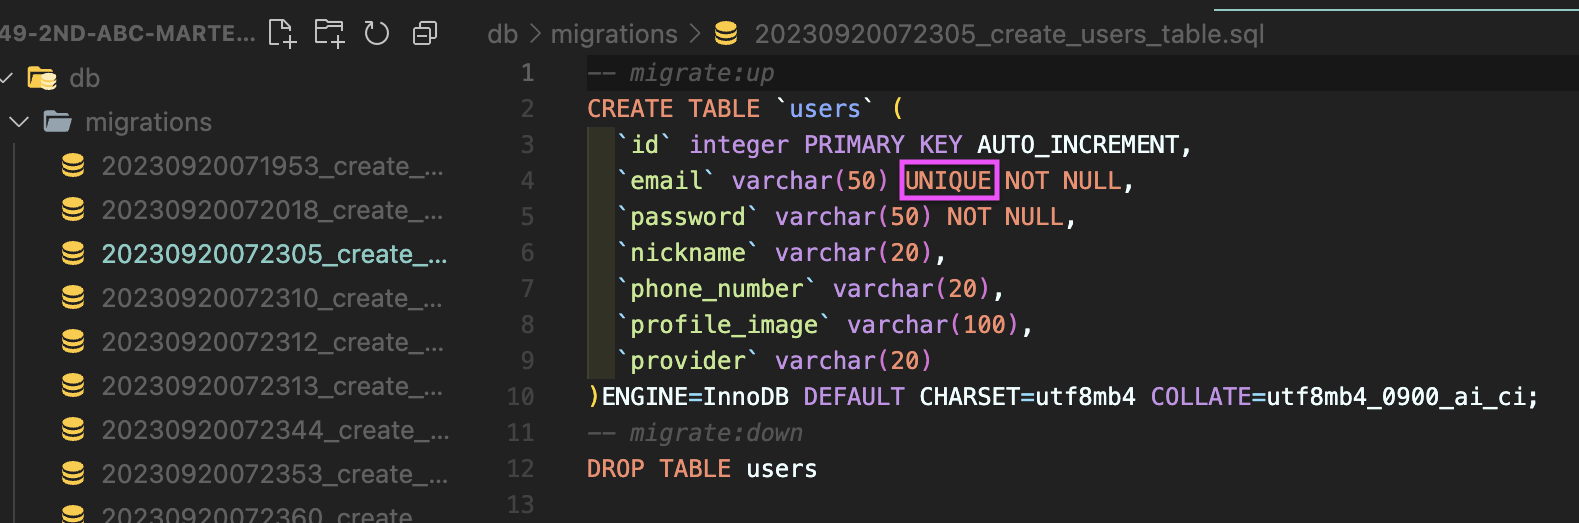Click PRIMARY keyword on line 3

(x=854, y=145)
